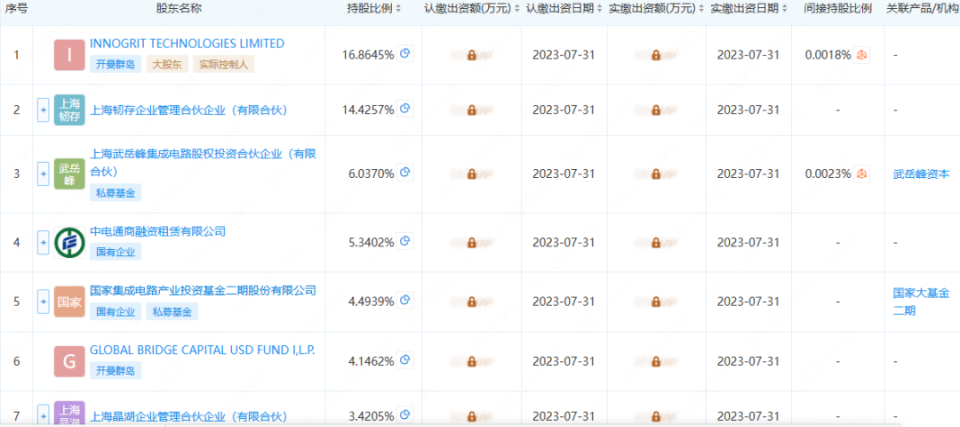Click VIP lock in row 1 认缴出资额
960x427 pixels.
coord(471,55)
